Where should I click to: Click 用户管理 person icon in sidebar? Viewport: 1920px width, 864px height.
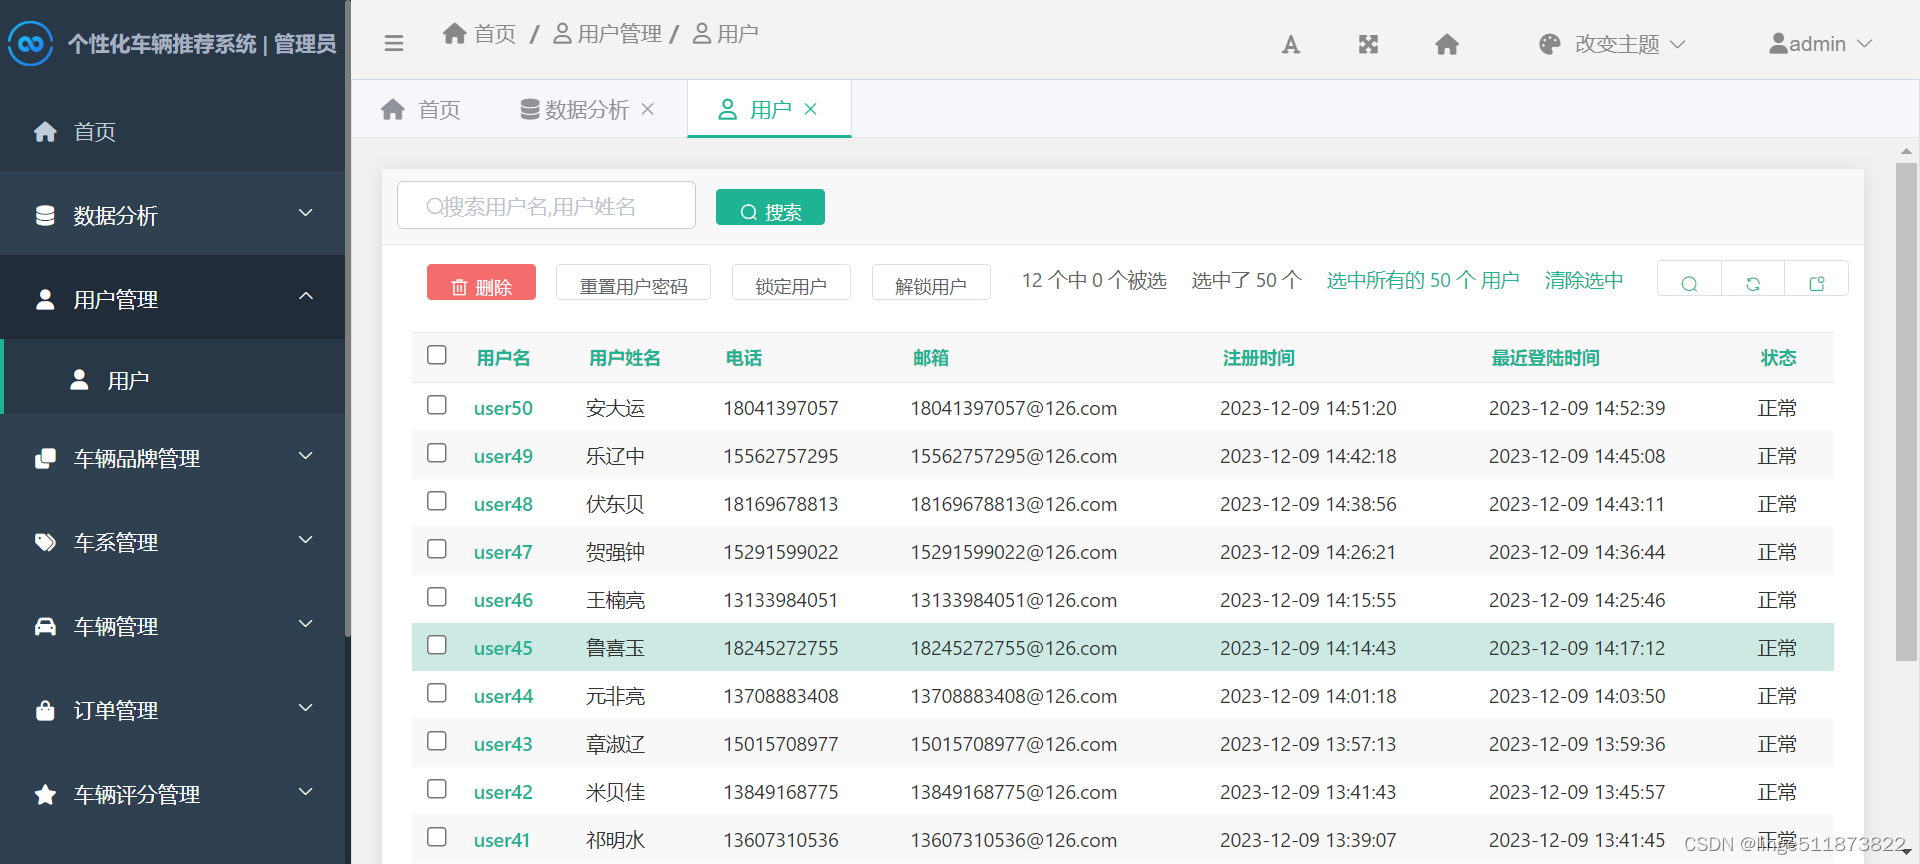pos(45,300)
